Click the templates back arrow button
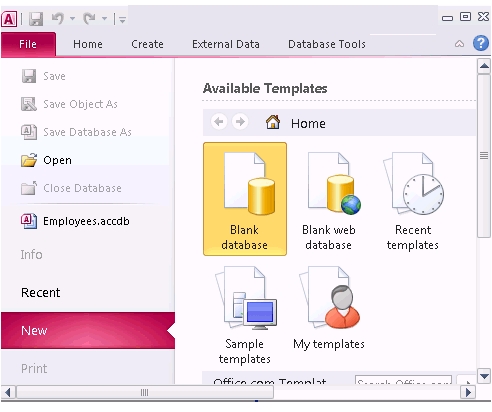This screenshot has width=492, height=412. [219, 122]
